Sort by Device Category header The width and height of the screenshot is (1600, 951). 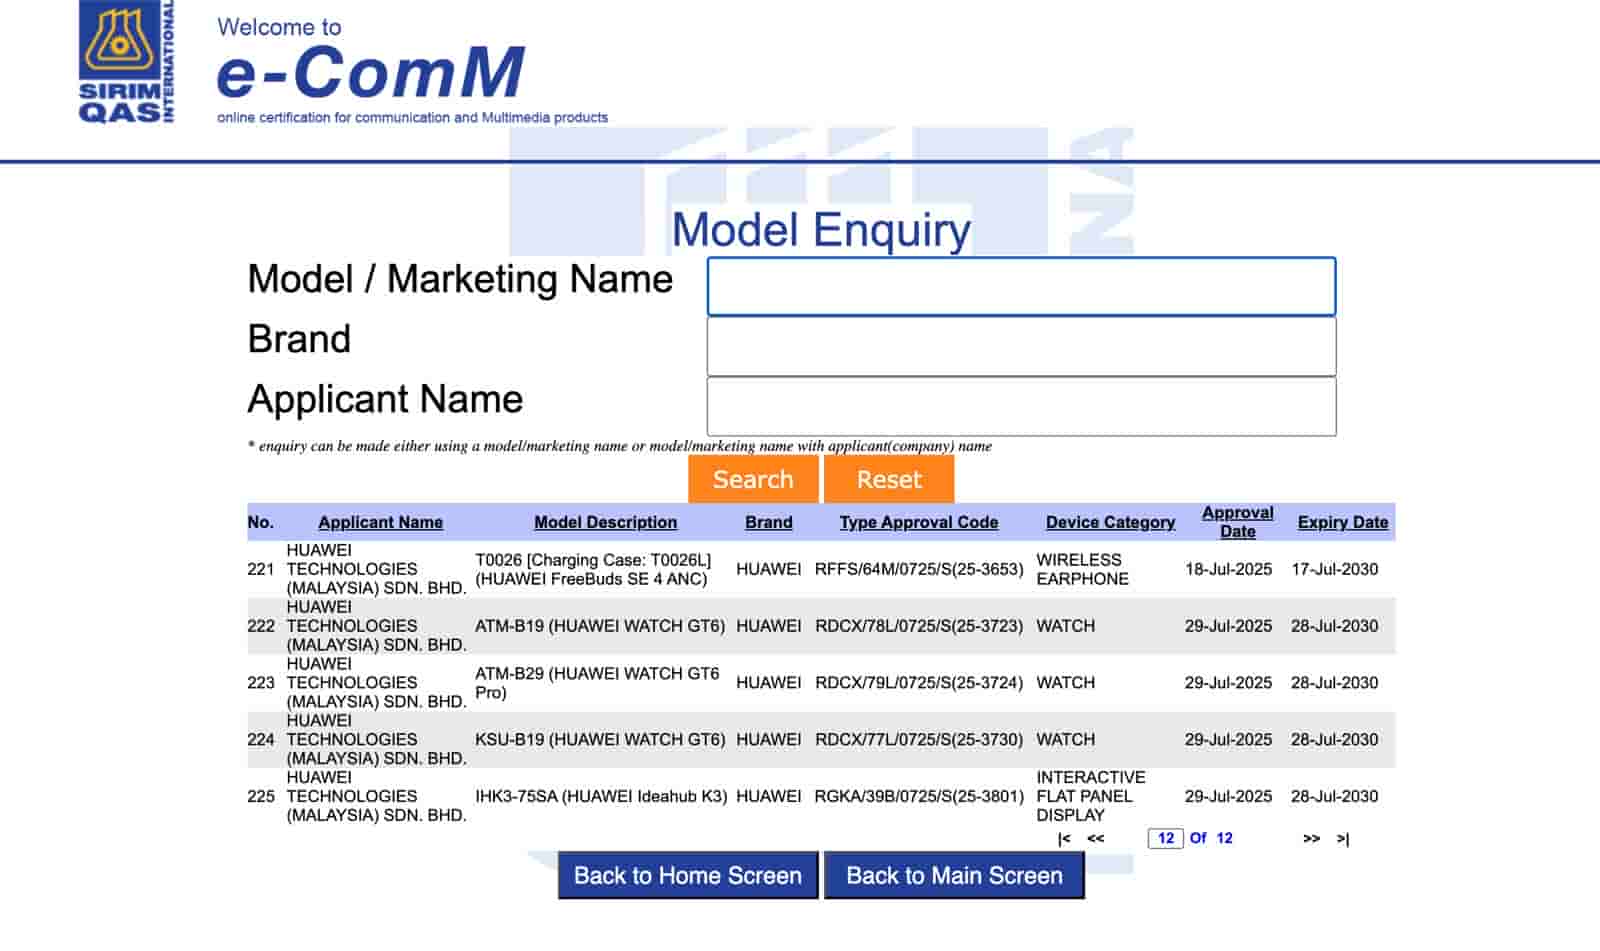pyautogui.click(x=1110, y=522)
